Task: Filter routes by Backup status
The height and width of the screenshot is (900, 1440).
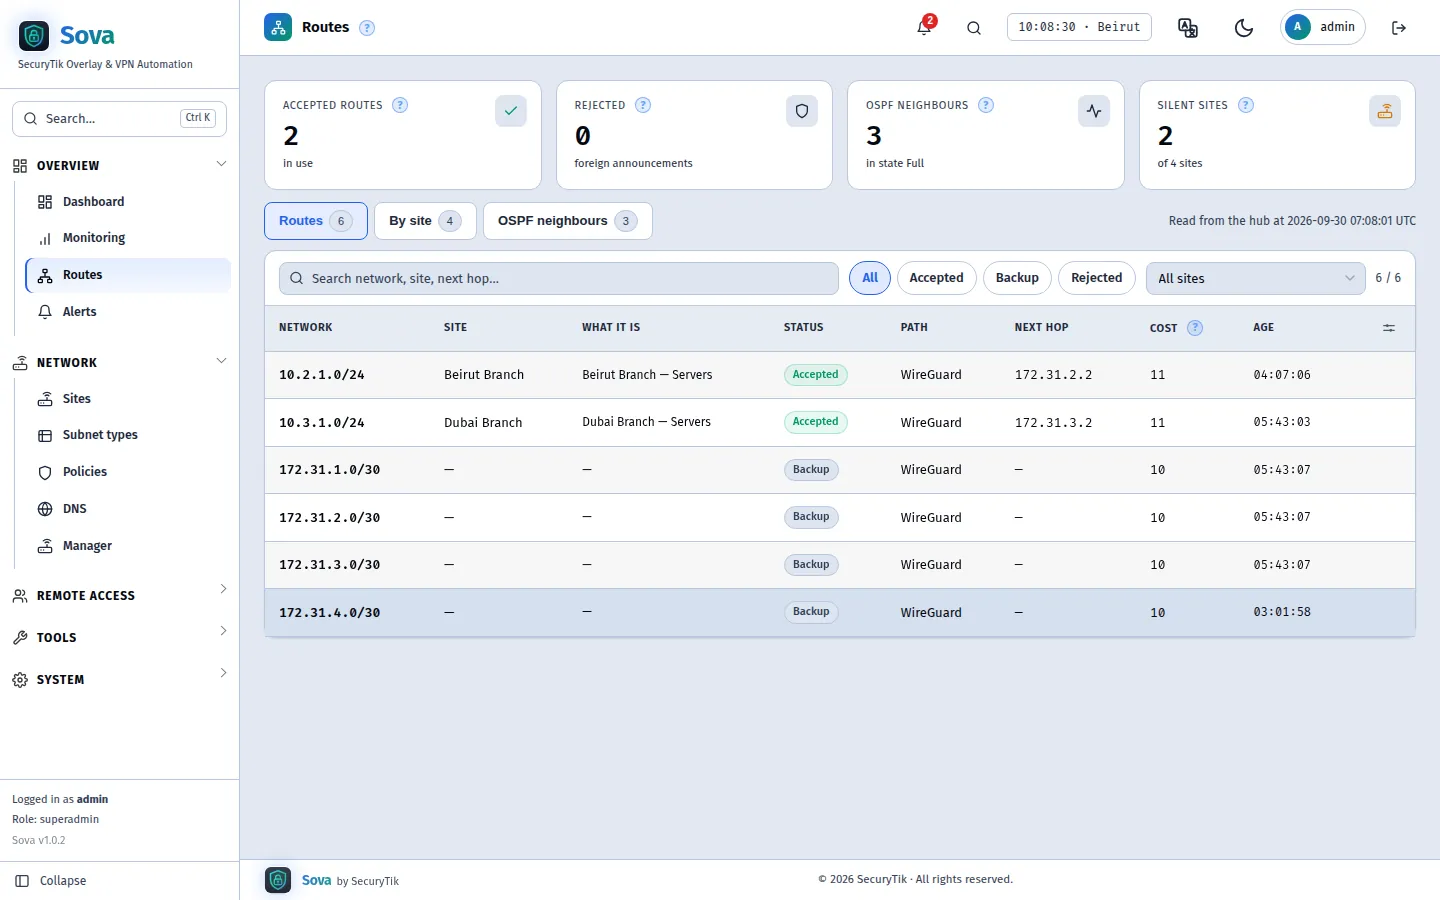Action: [1017, 278]
